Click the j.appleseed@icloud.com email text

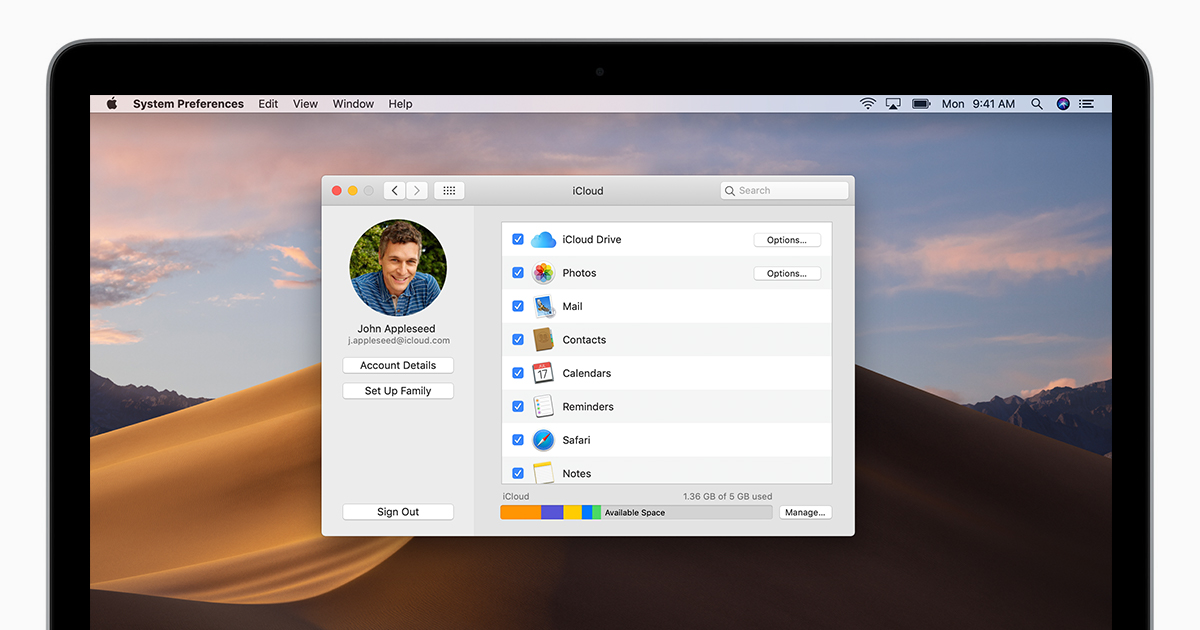398,341
